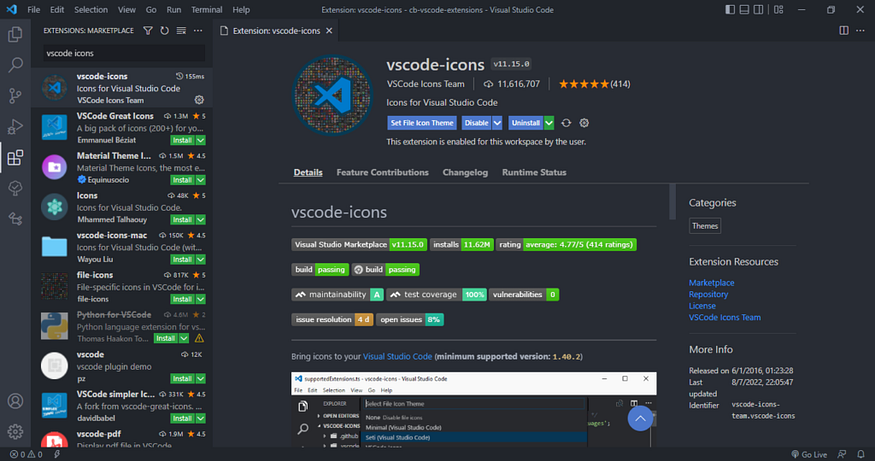Screen dimensions: 875x461
Task: Click errors and warnings status indicator
Action: pyautogui.click(x=26, y=454)
